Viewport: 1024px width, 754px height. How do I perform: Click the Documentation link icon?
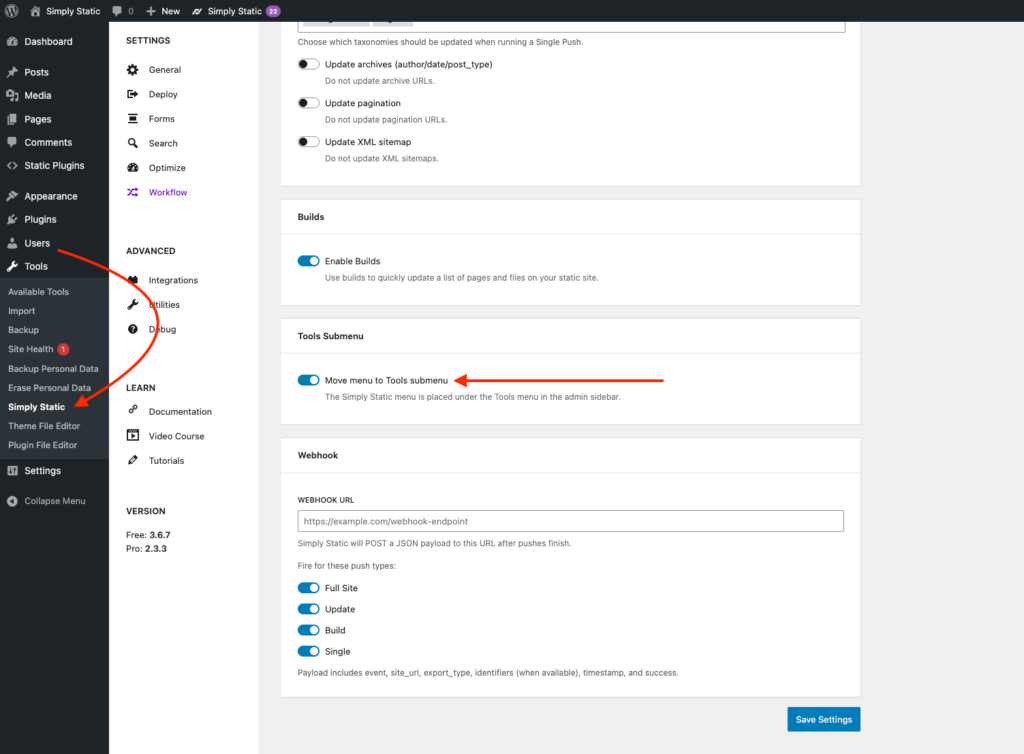(x=133, y=411)
